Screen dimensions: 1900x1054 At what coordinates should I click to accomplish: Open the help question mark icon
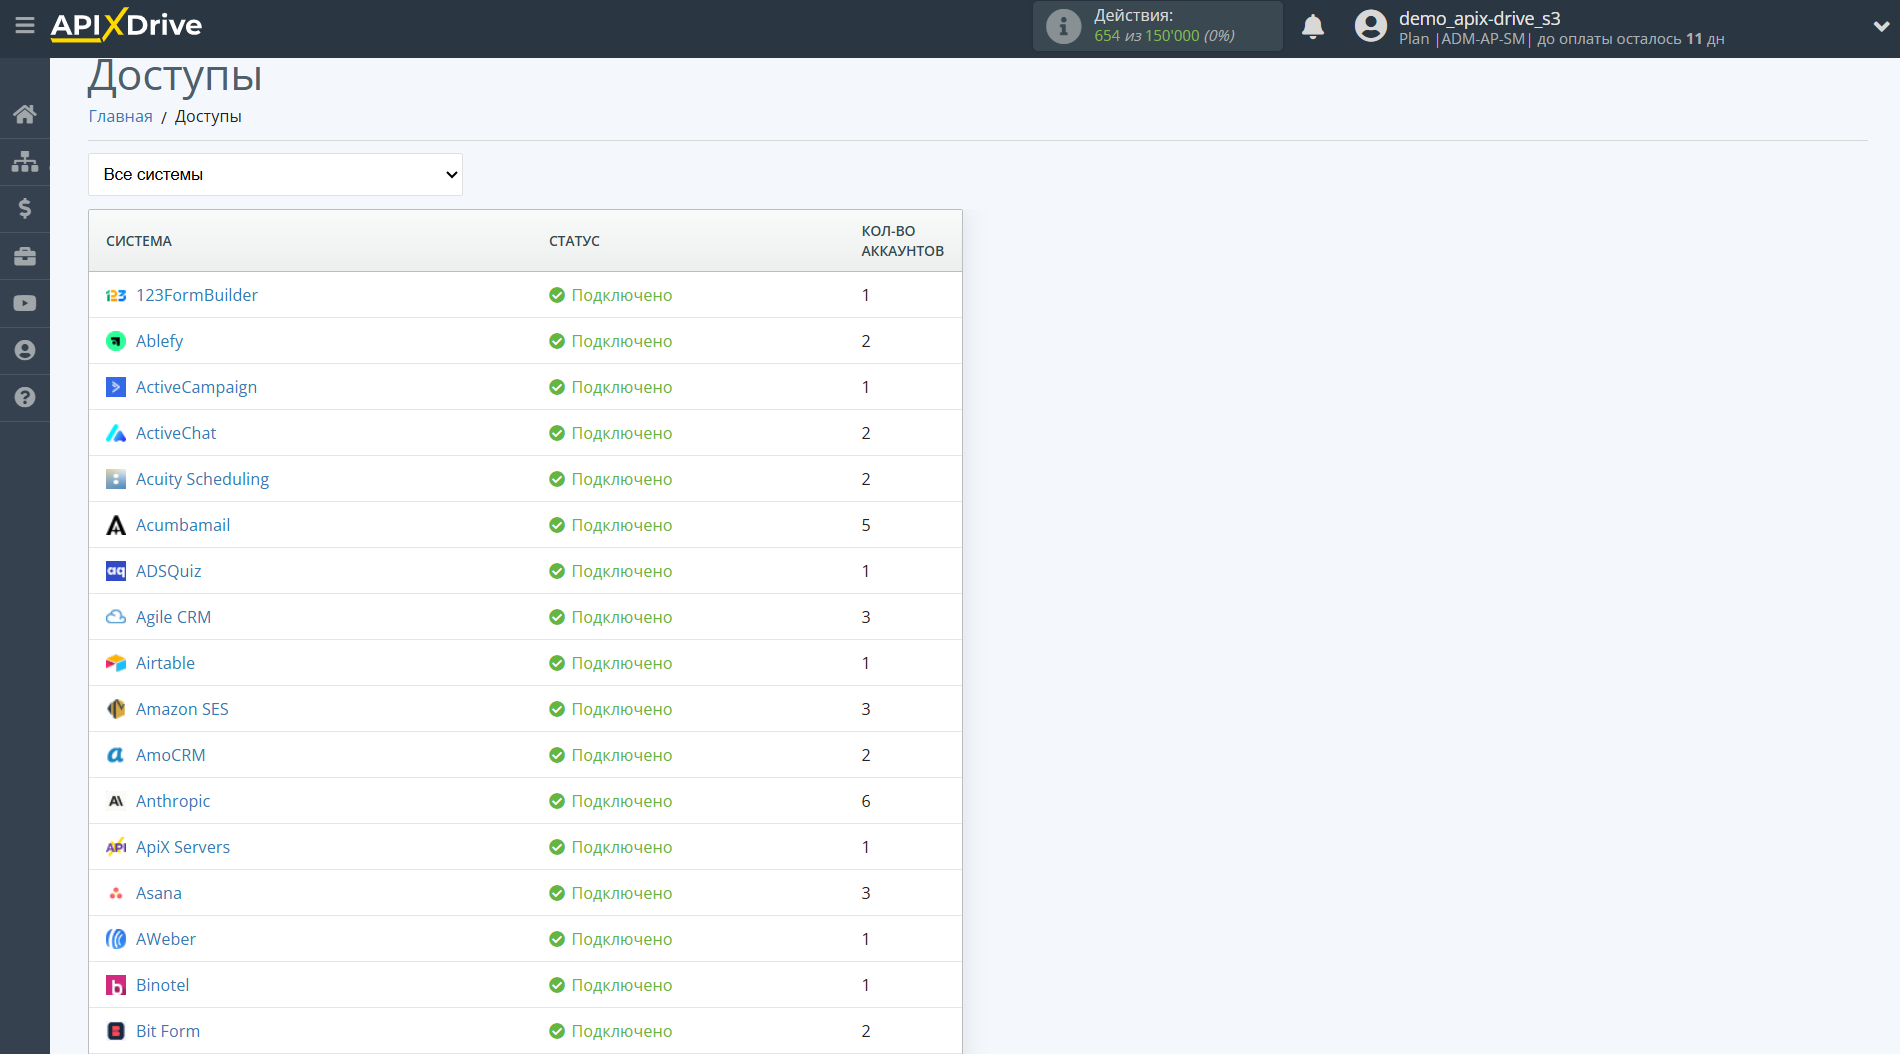pos(25,397)
